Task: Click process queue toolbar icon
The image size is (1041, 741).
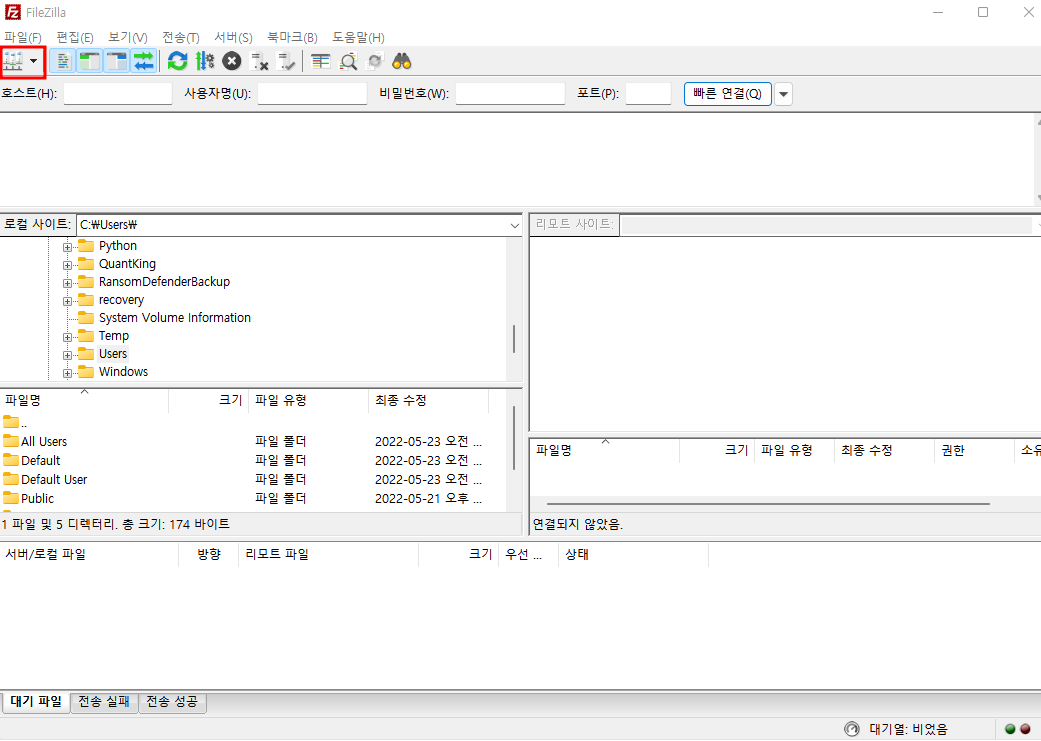Action: (205, 62)
